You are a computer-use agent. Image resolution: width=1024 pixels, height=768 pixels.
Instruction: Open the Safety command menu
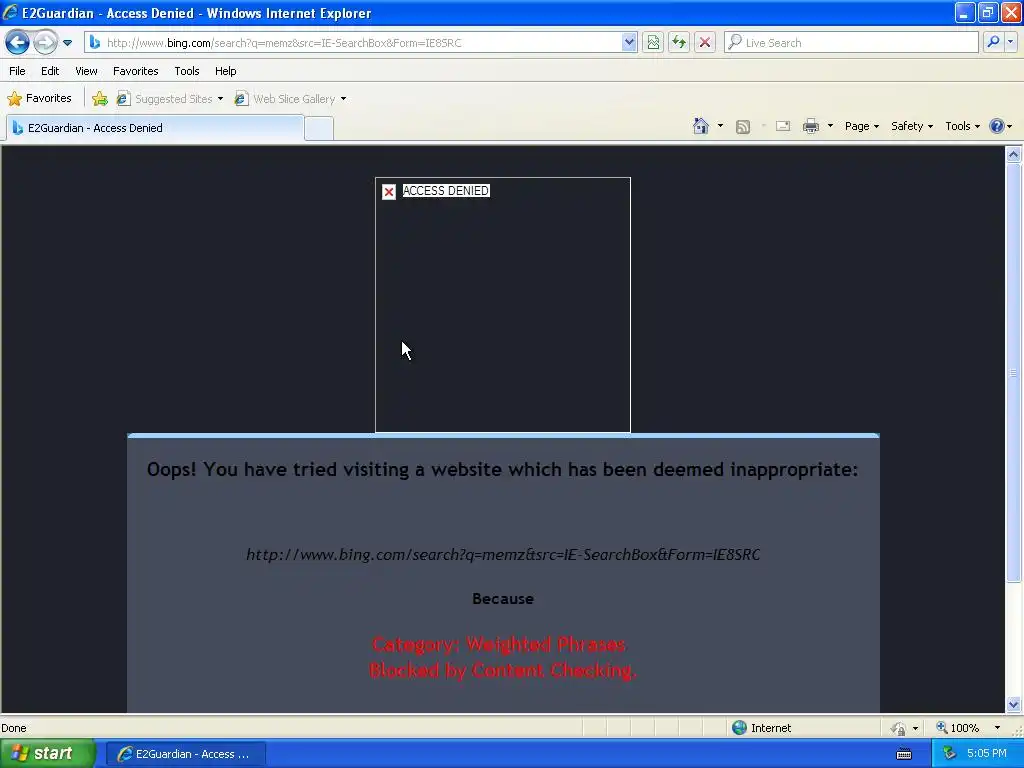(x=912, y=126)
